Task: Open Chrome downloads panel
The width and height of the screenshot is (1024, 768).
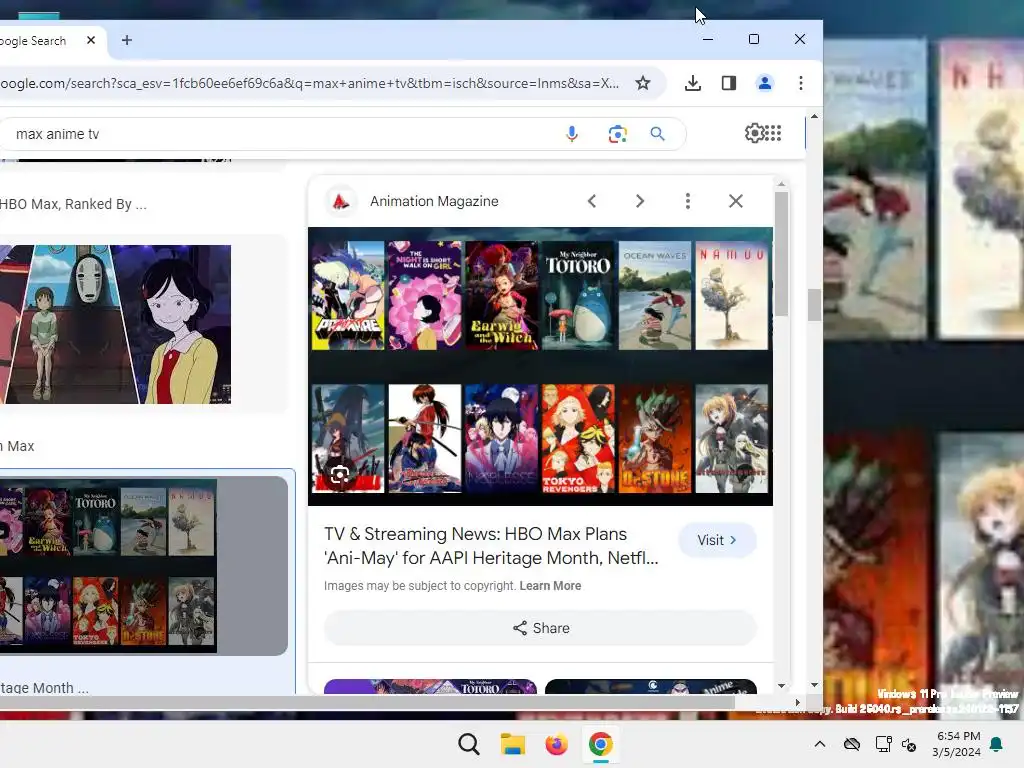Action: point(693,83)
